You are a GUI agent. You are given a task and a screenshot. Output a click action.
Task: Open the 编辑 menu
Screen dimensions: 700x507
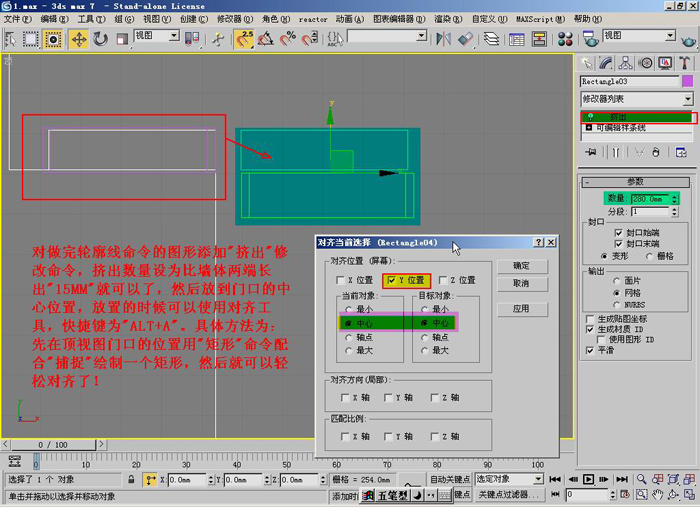pyautogui.click(x=54, y=19)
